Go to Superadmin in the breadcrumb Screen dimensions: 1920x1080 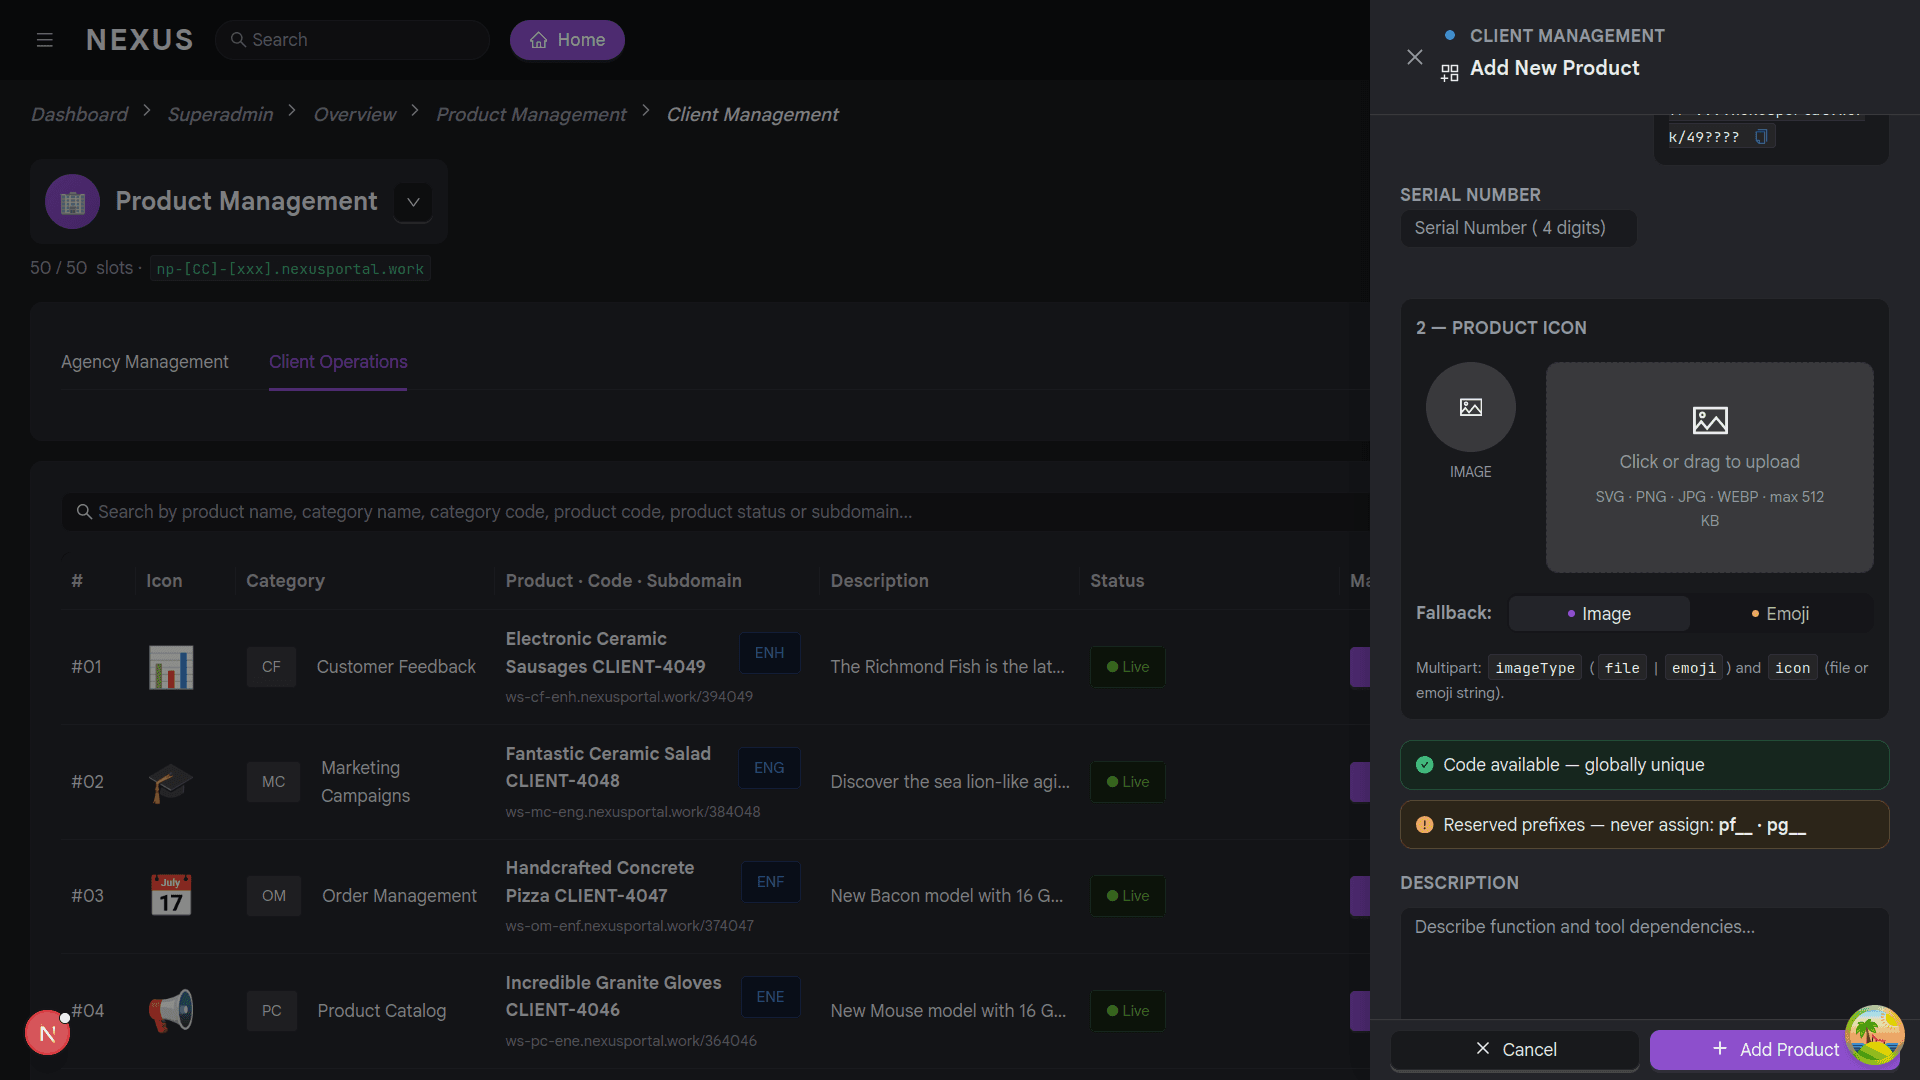point(220,115)
